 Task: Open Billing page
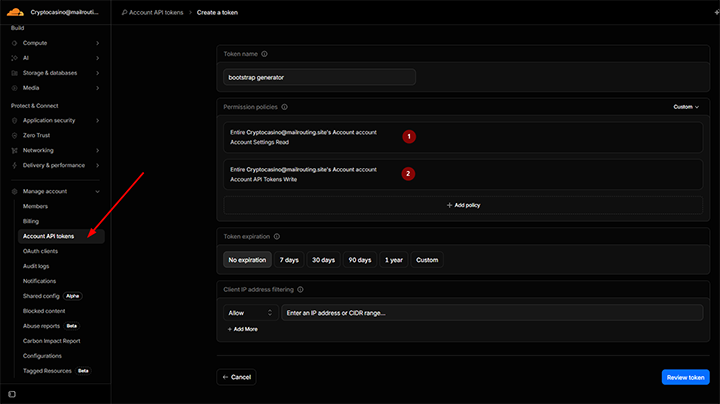31,221
